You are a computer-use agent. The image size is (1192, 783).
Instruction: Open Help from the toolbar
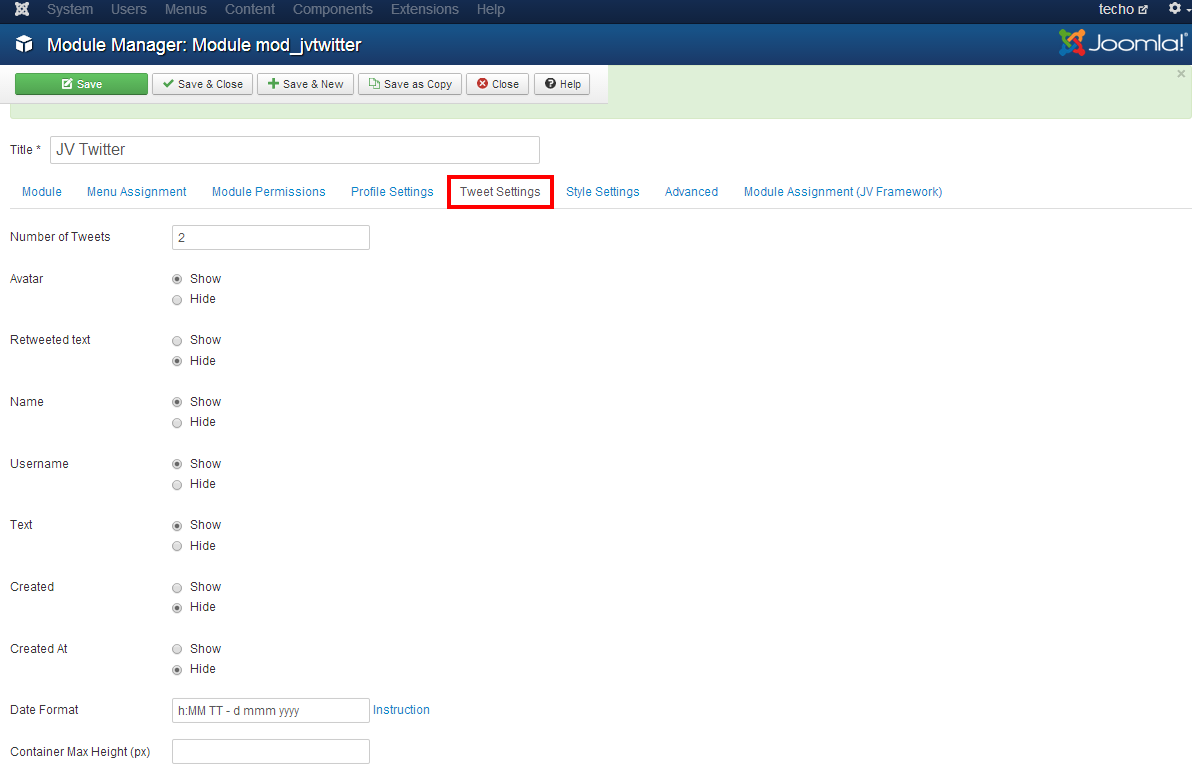[562, 84]
